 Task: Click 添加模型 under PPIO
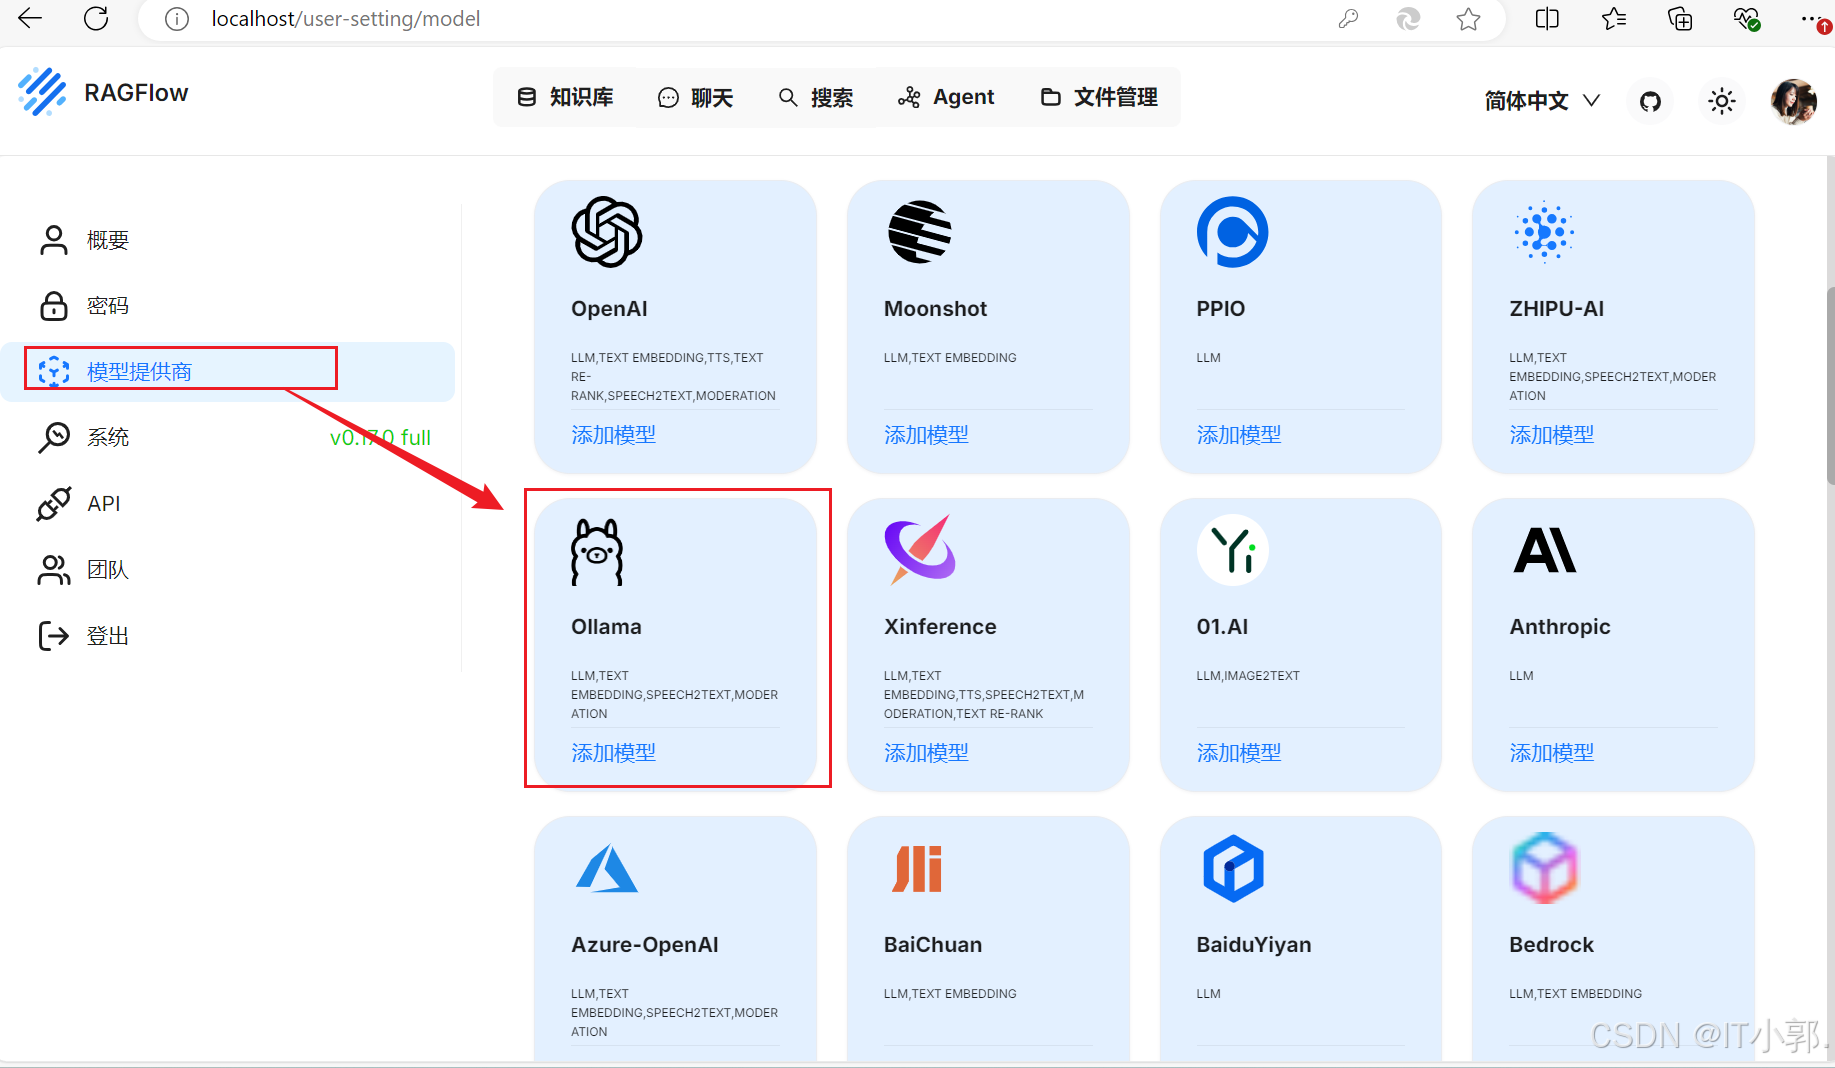click(1239, 435)
